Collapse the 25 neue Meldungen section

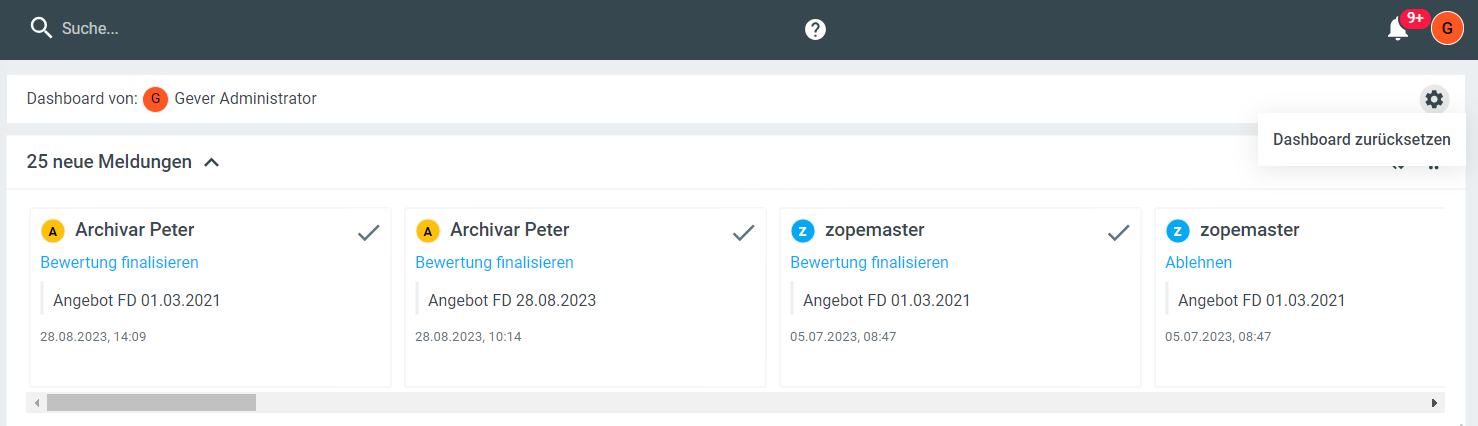click(x=211, y=162)
